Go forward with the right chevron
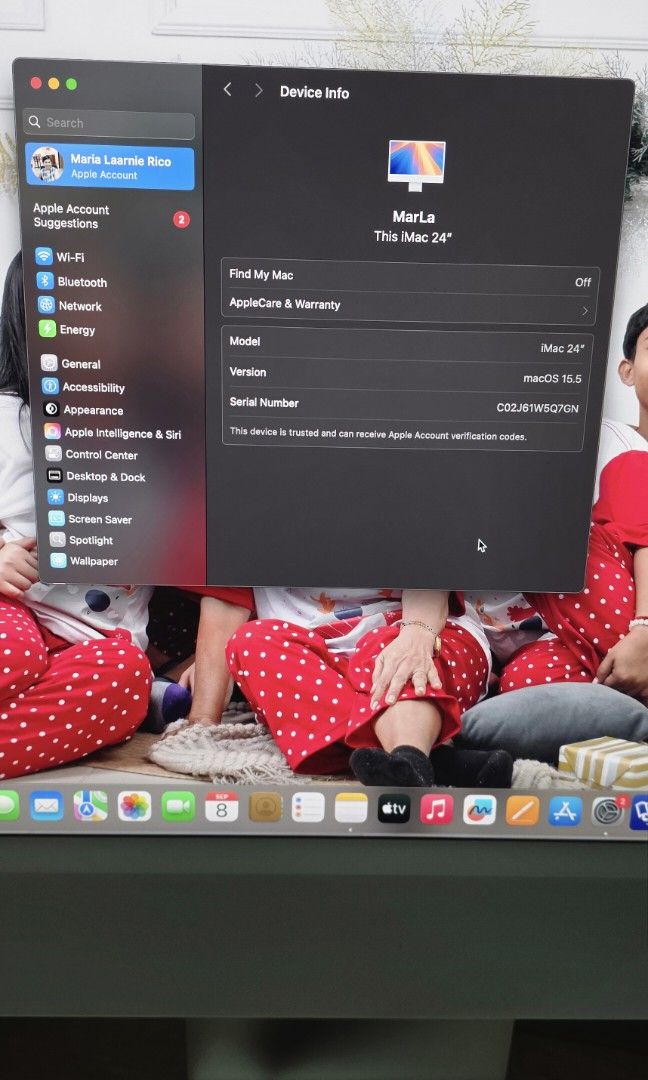The width and height of the screenshot is (648, 1080). (x=258, y=90)
